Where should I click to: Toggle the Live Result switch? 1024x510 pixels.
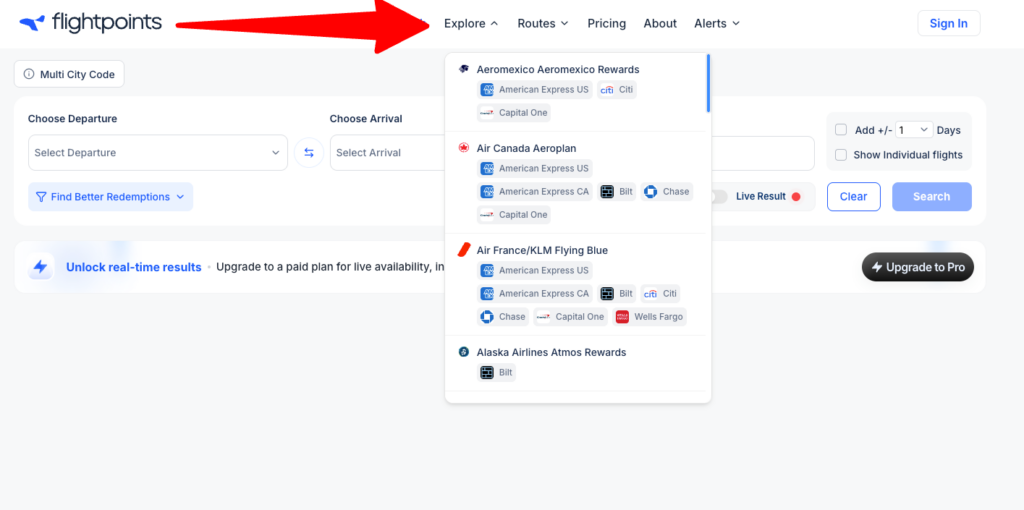(x=718, y=197)
